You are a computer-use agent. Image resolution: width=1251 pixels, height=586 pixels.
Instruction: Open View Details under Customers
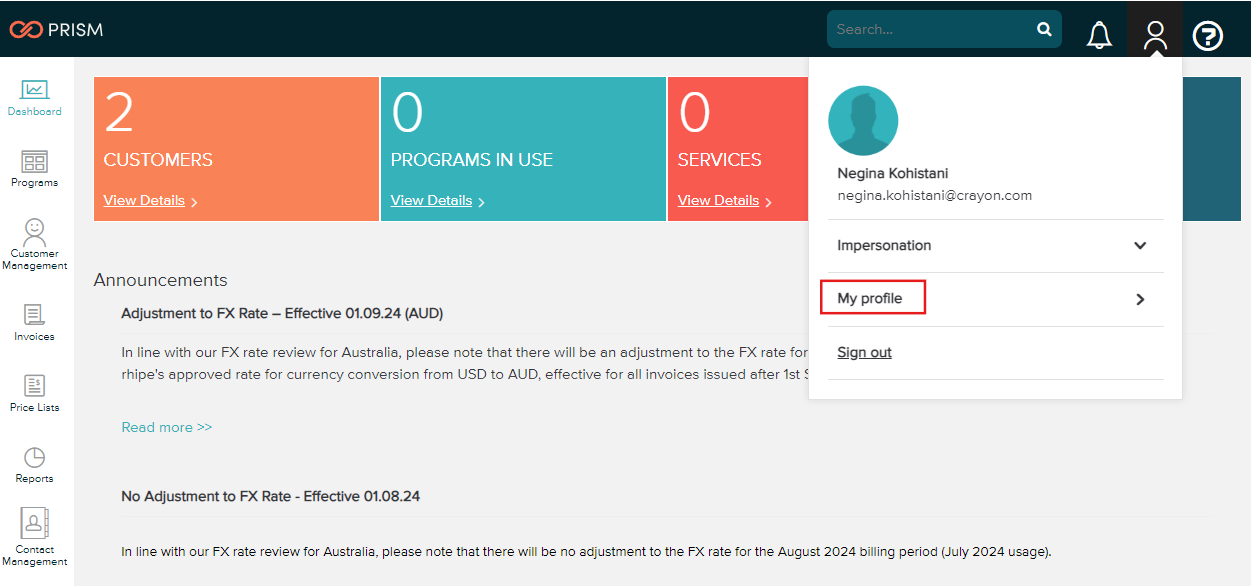(144, 200)
